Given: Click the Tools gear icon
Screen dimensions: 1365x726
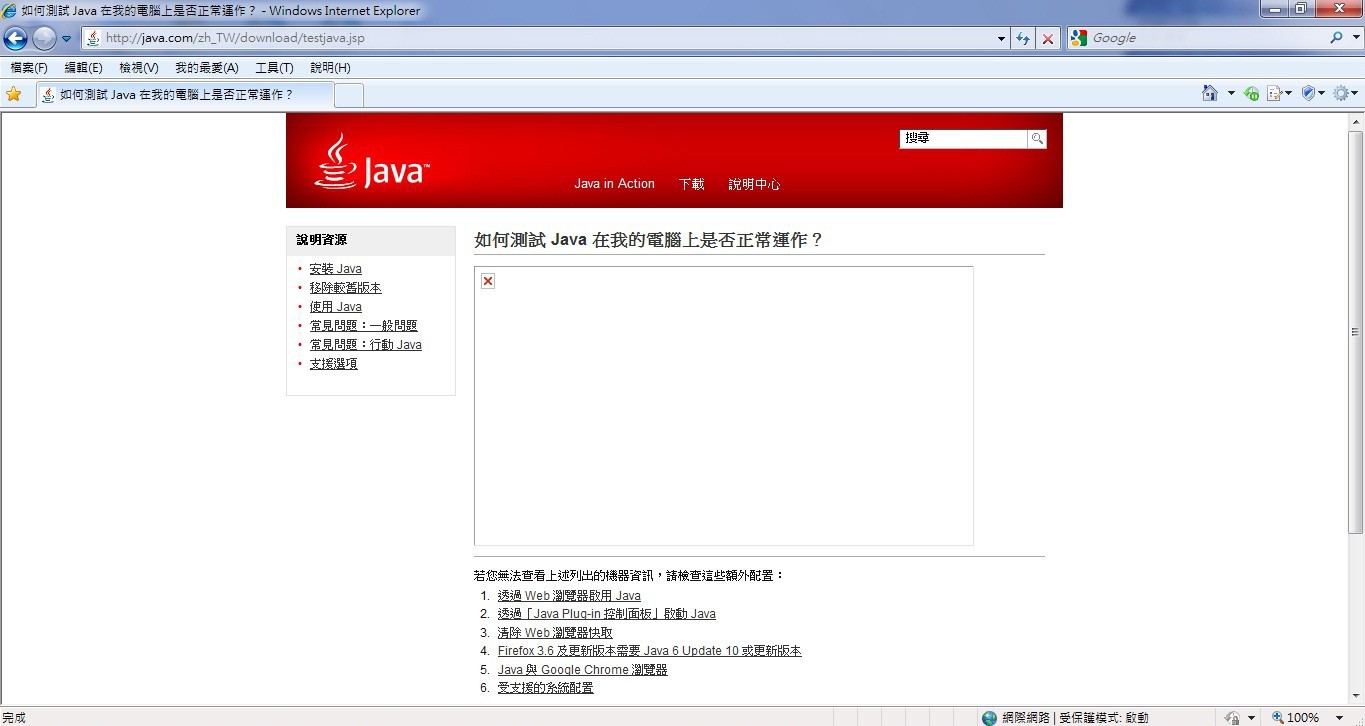Looking at the screenshot, I should point(1340,93).
